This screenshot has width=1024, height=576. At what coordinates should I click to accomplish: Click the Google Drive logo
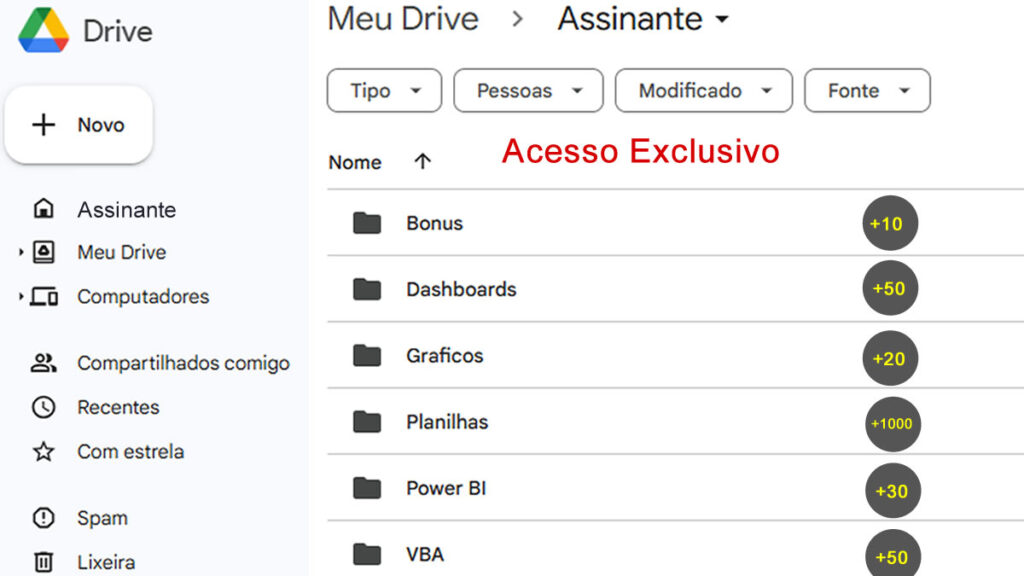click(42, 28)
